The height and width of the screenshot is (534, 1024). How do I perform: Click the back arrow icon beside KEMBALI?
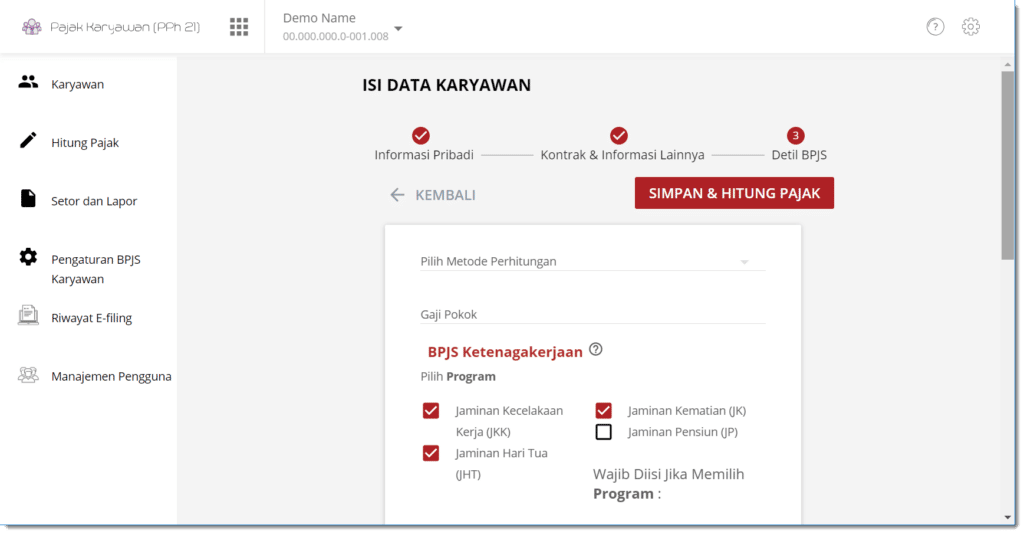397,195
